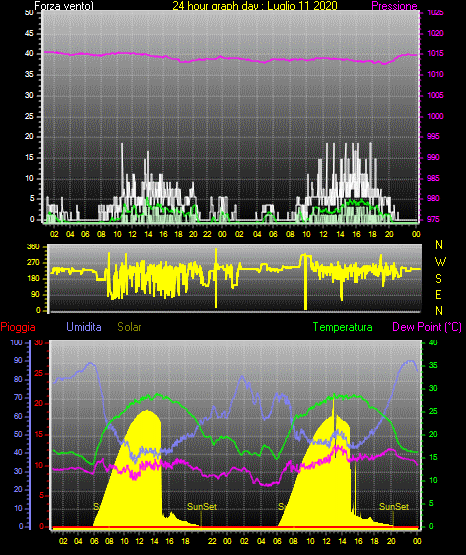Click '1005' on the pressure axis
The image size is (466, 555).
click(436, 95)
